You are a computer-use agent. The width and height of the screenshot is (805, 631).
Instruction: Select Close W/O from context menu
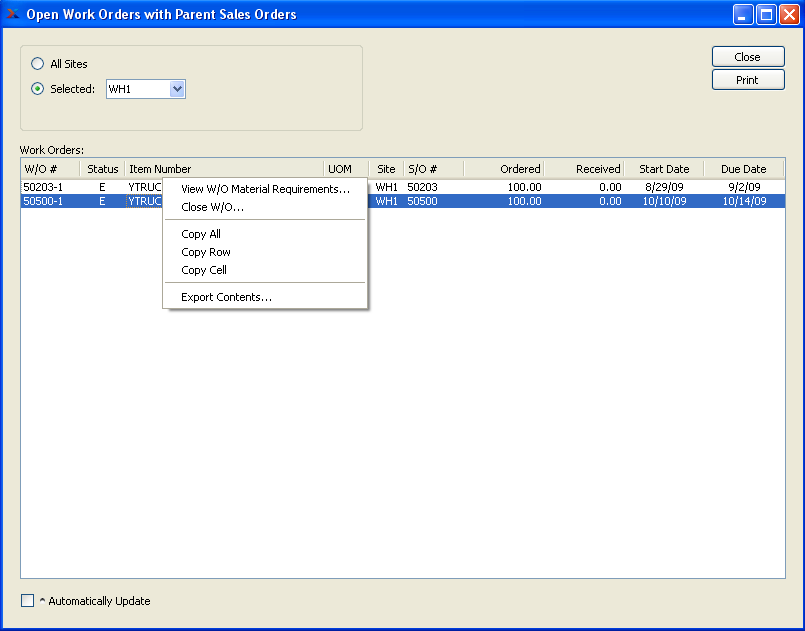pos(212,207)
